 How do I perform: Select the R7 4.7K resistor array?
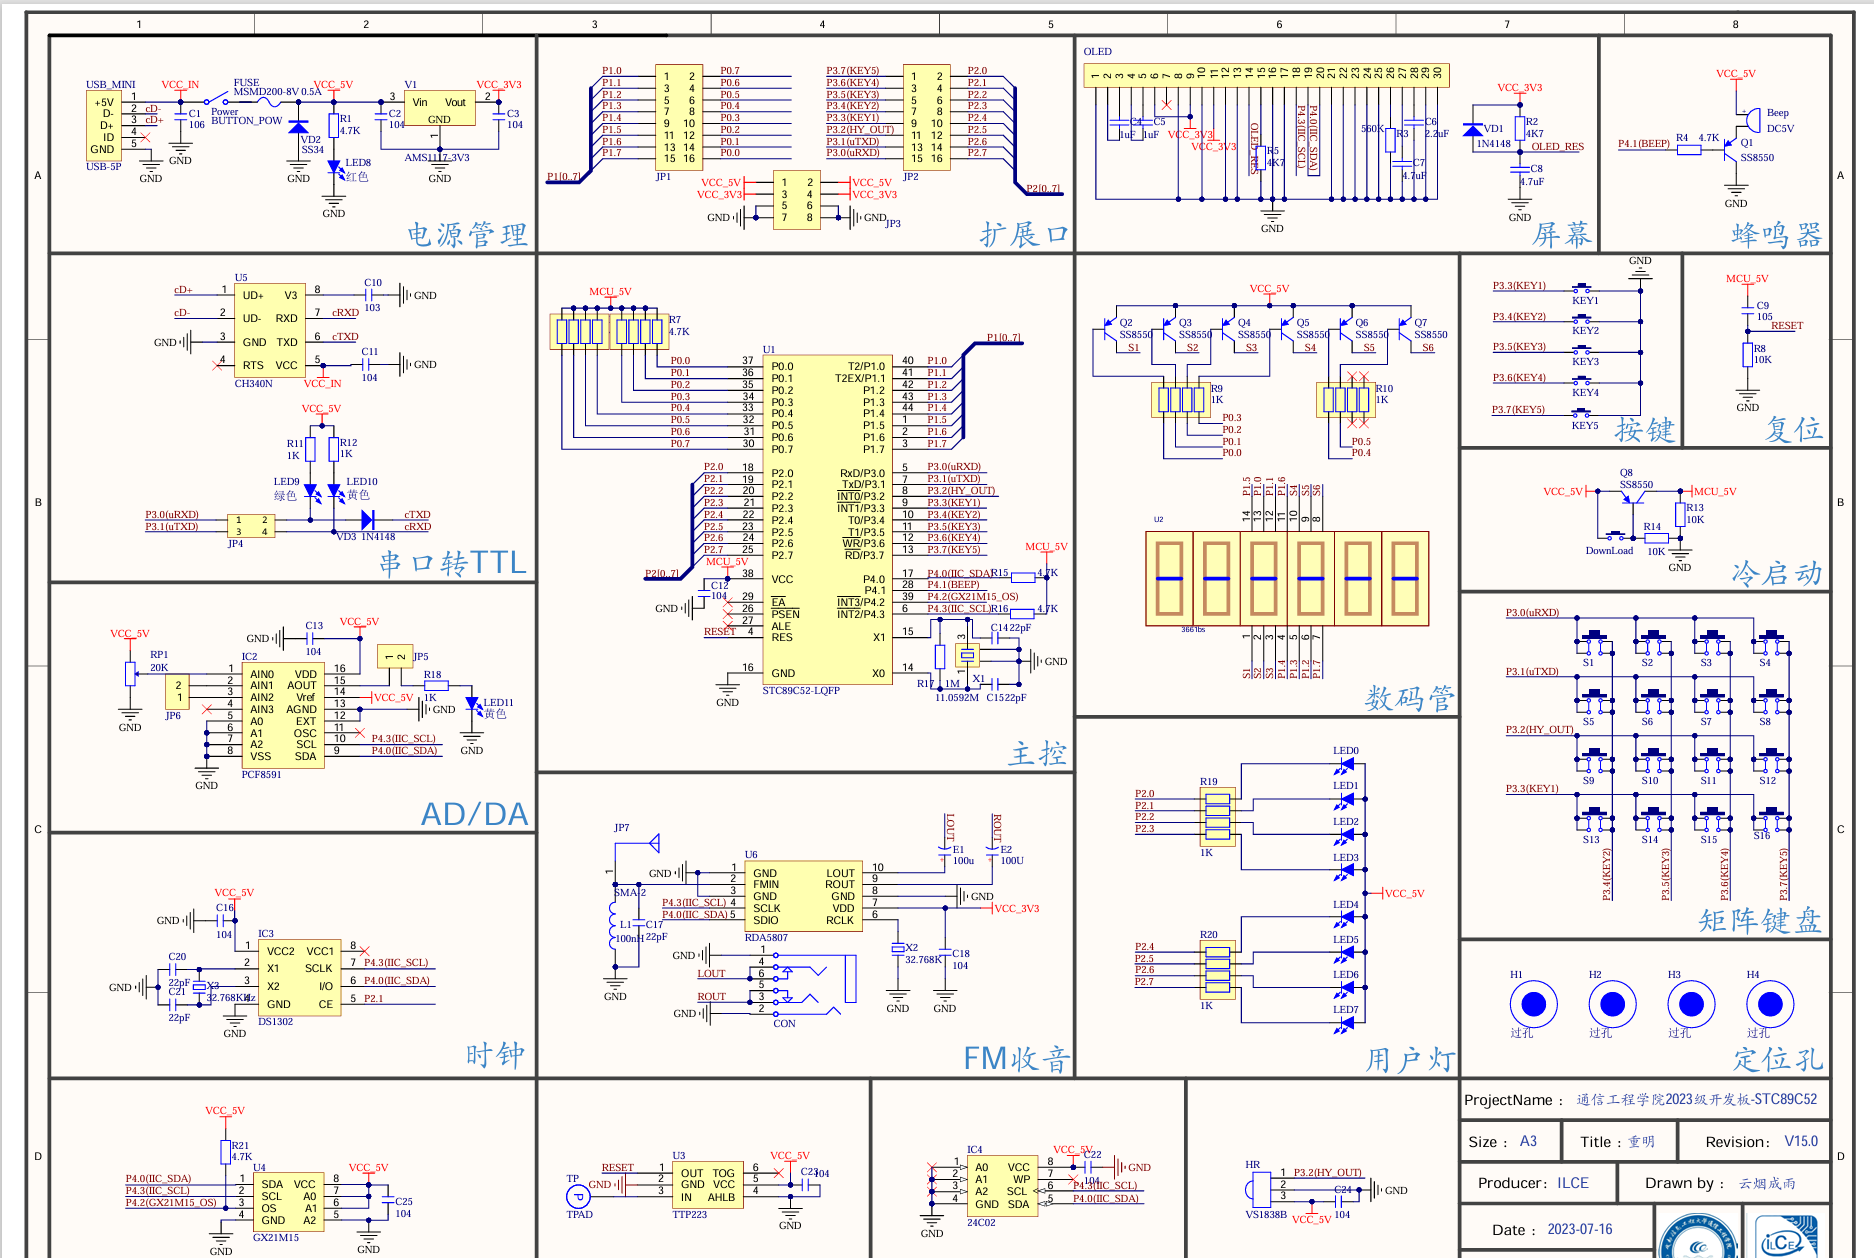click(609, 331)
